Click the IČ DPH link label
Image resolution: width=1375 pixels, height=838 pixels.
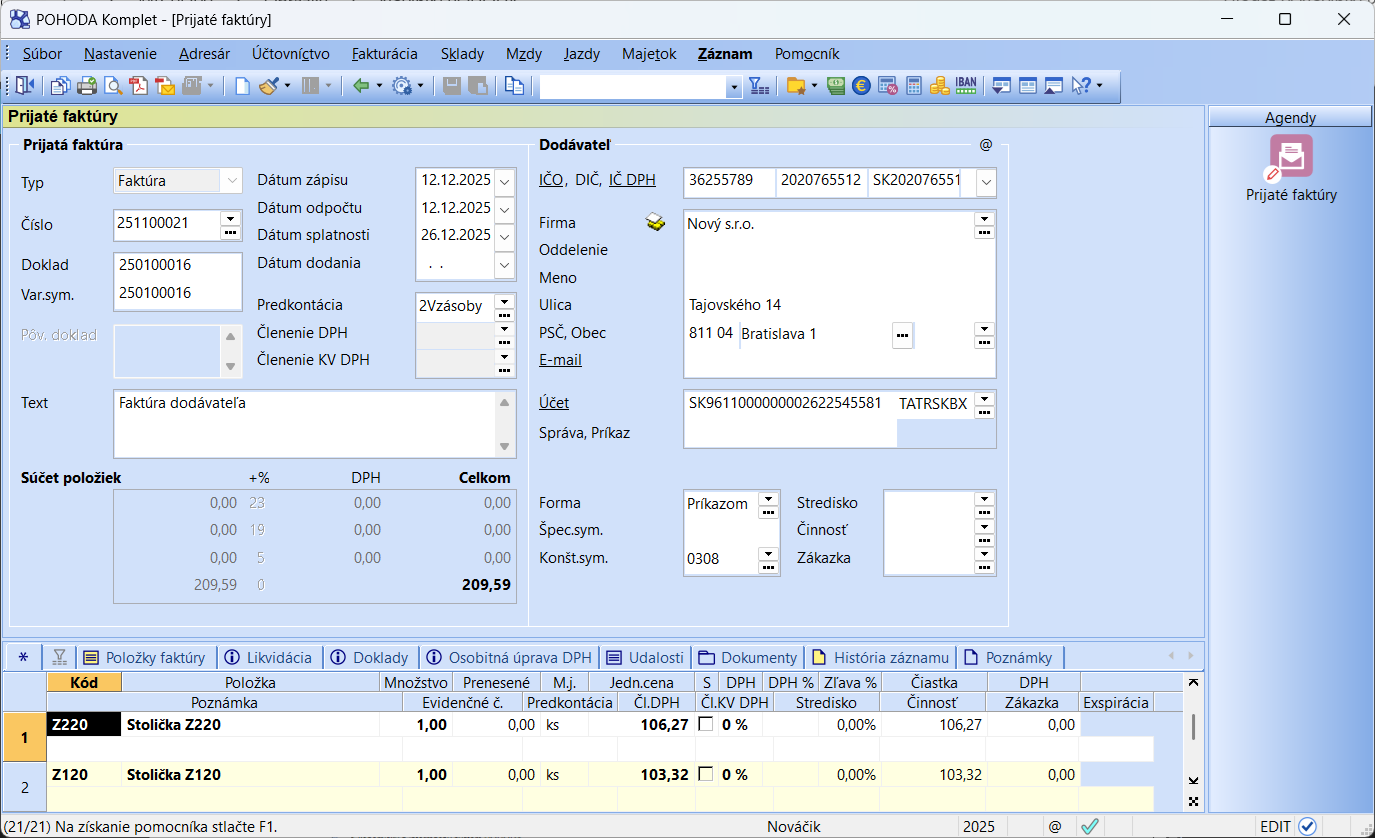pos(632,180)
